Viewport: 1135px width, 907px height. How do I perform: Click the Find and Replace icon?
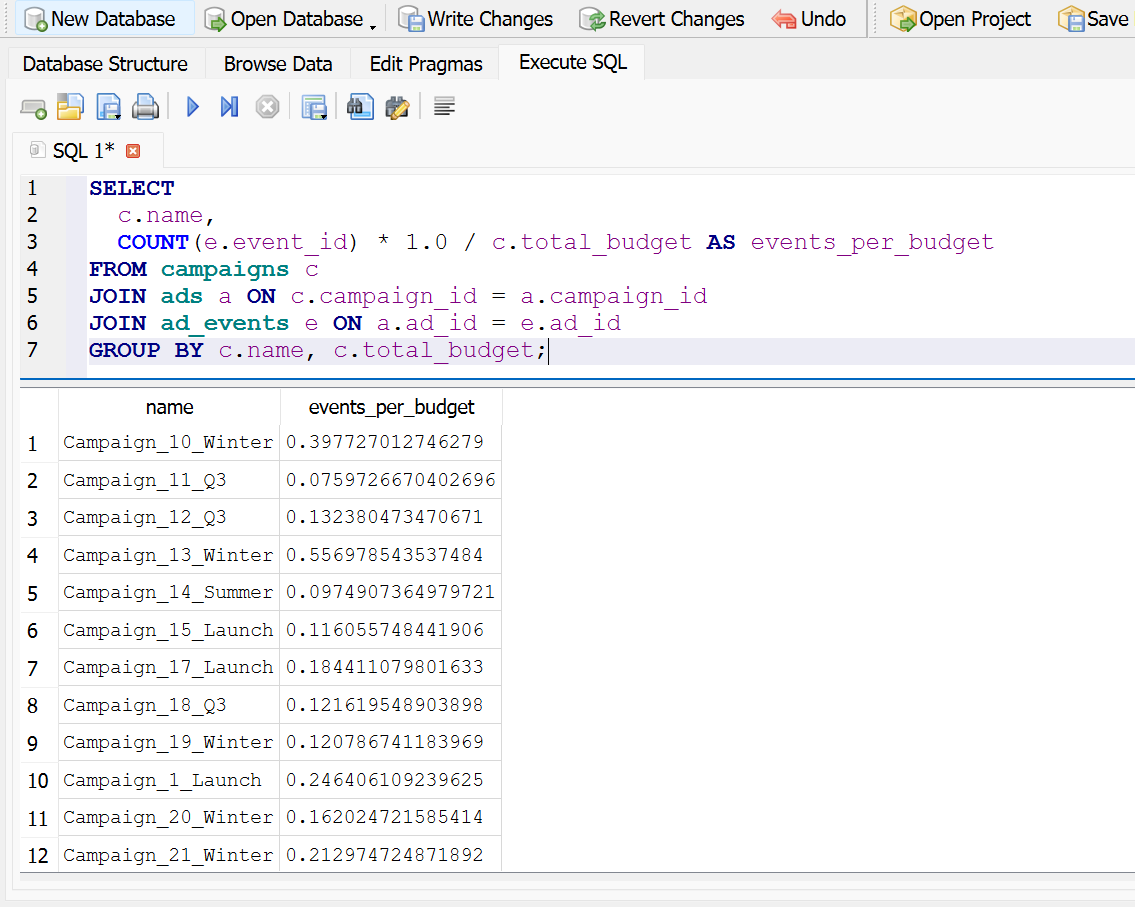[397, 107]
